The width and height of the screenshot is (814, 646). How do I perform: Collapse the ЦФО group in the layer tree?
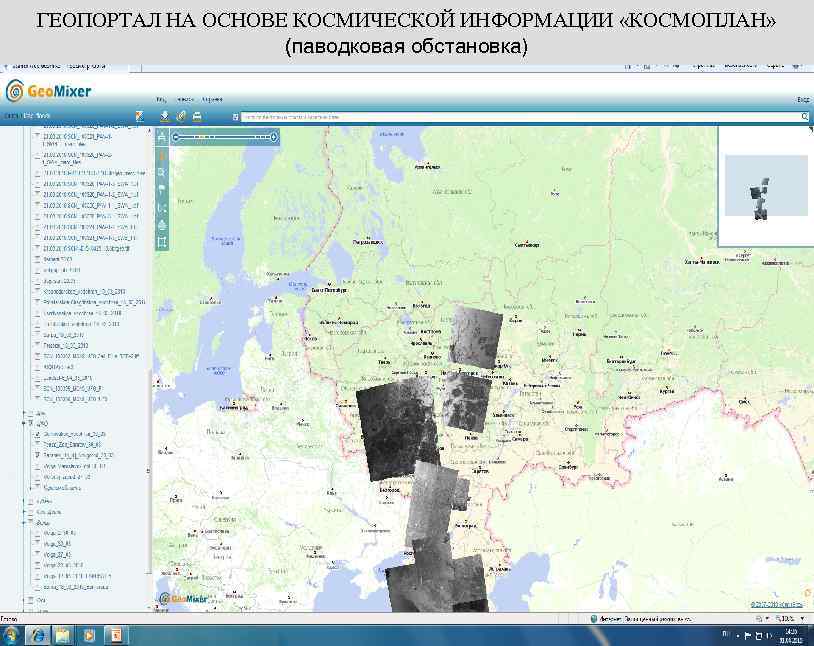click(x=24, y=423)
